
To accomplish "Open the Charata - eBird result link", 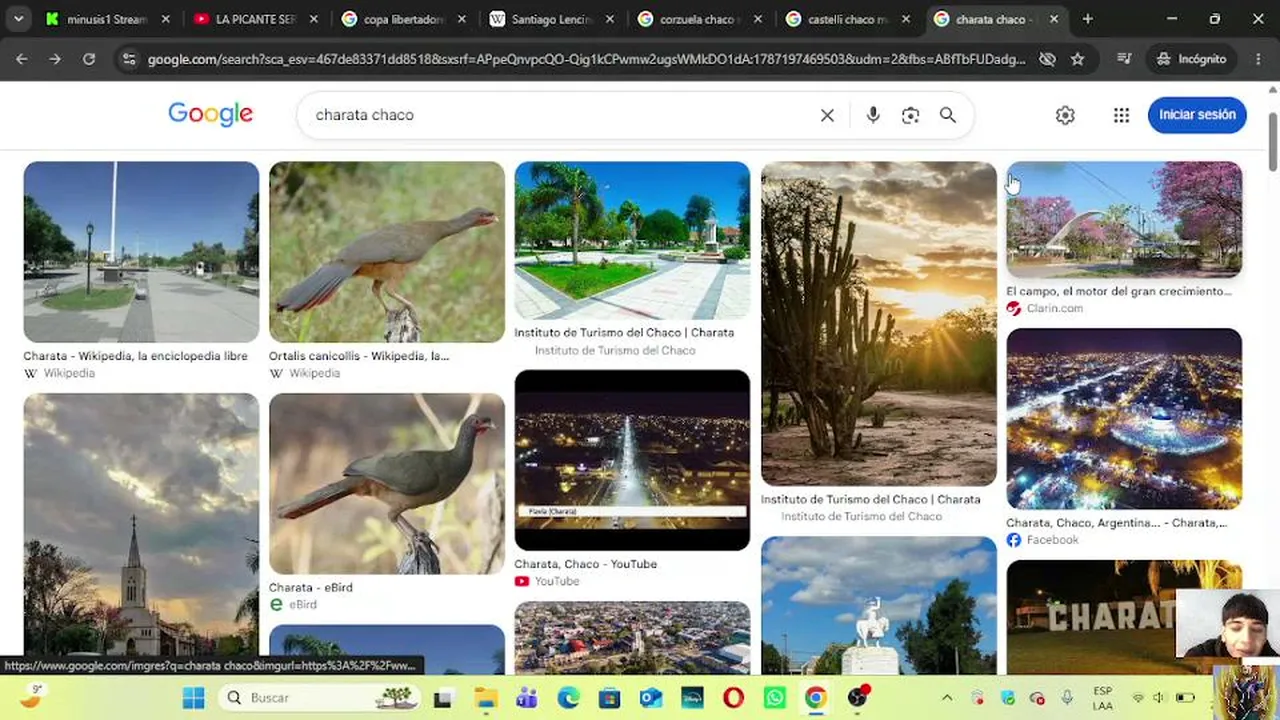I will (311, 588).
